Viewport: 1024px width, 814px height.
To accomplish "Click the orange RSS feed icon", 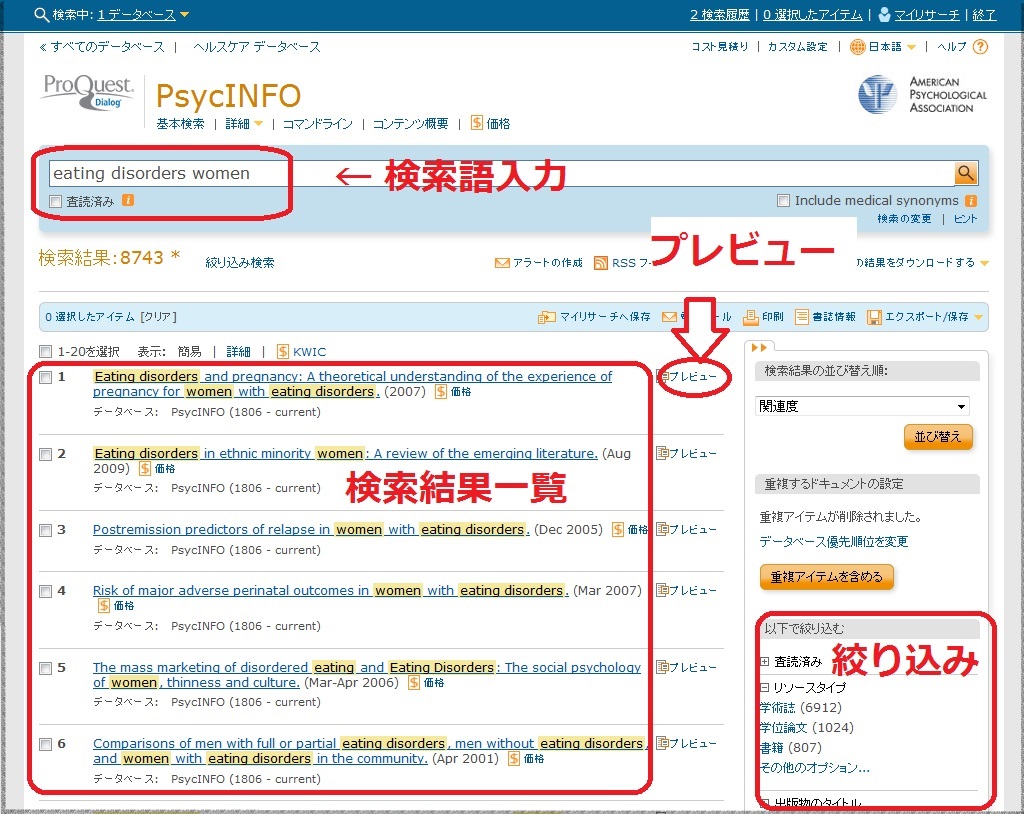I will coord(601,263).
